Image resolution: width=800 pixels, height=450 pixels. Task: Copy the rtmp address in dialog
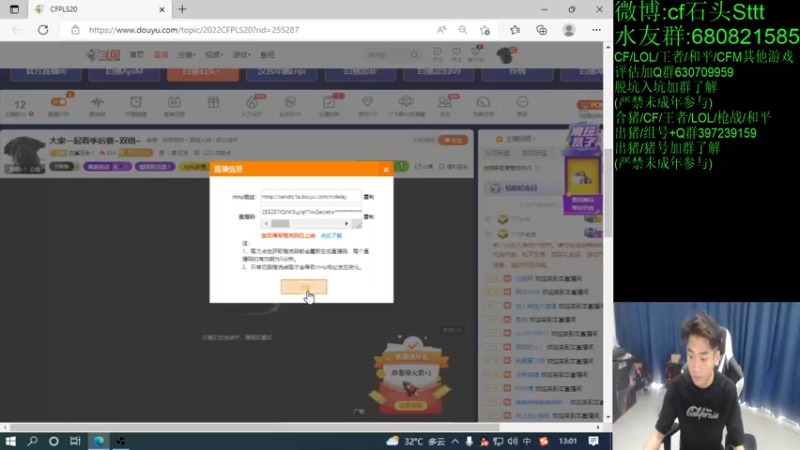369,196
